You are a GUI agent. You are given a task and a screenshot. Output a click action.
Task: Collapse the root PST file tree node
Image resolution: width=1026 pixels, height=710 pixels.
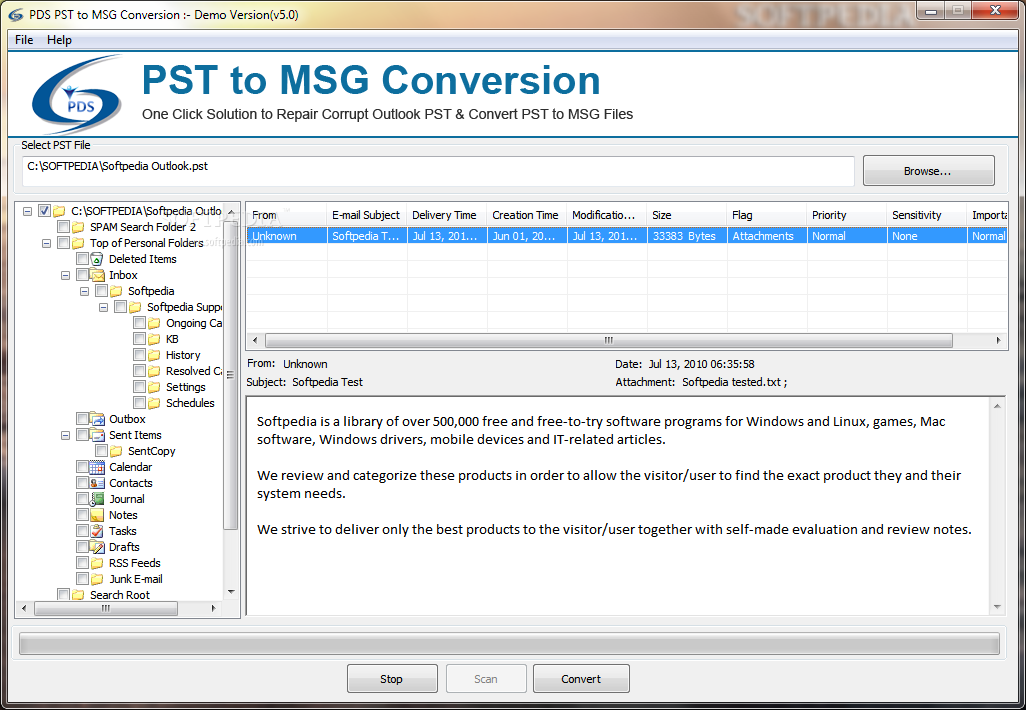[x=27, y=211]
